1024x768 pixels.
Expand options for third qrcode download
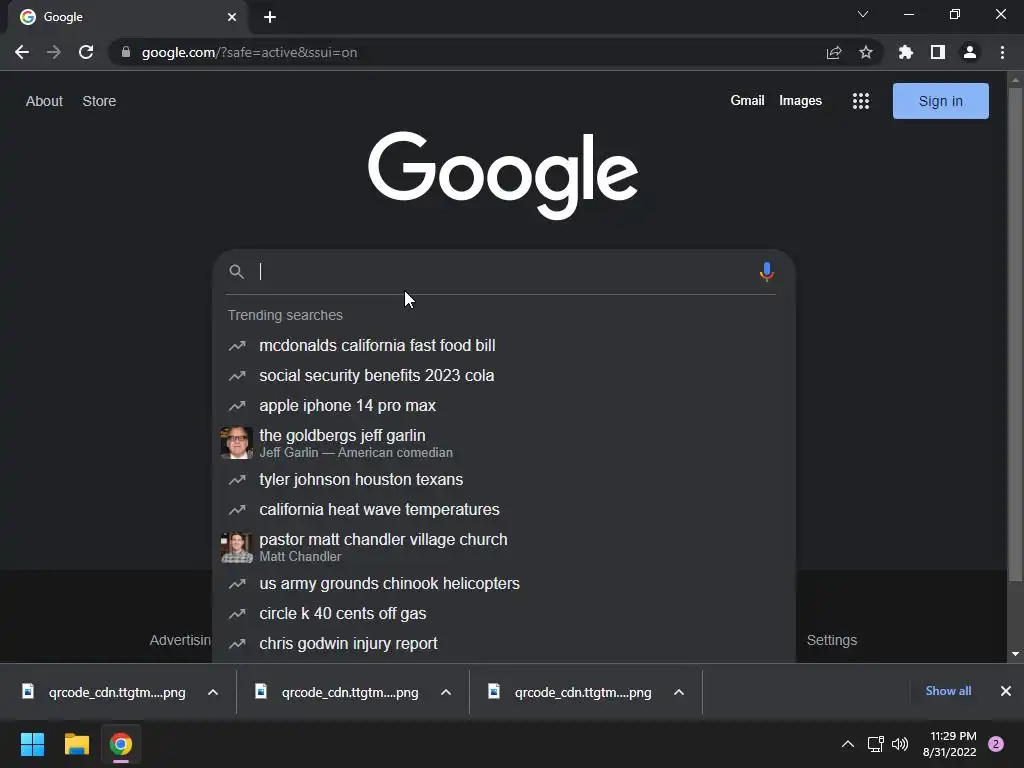[679, 692]
